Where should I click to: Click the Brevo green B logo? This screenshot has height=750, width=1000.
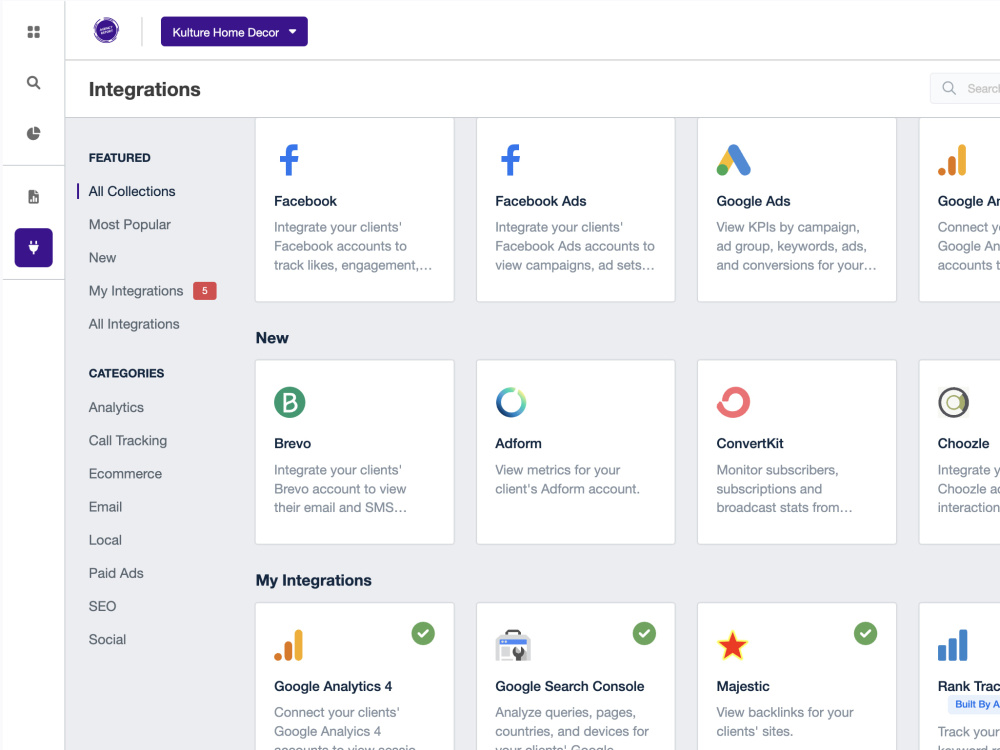coord(290,402)
